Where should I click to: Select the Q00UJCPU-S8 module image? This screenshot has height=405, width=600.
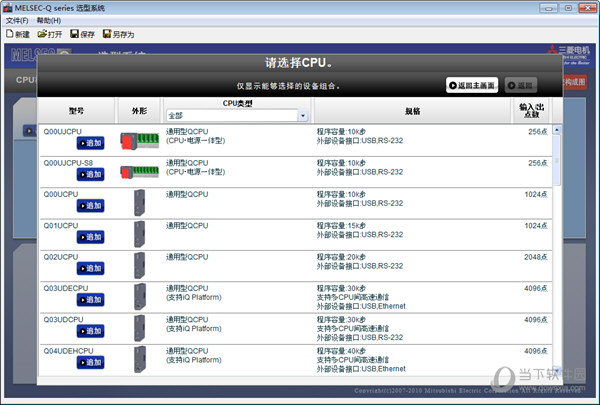(139, 171)
